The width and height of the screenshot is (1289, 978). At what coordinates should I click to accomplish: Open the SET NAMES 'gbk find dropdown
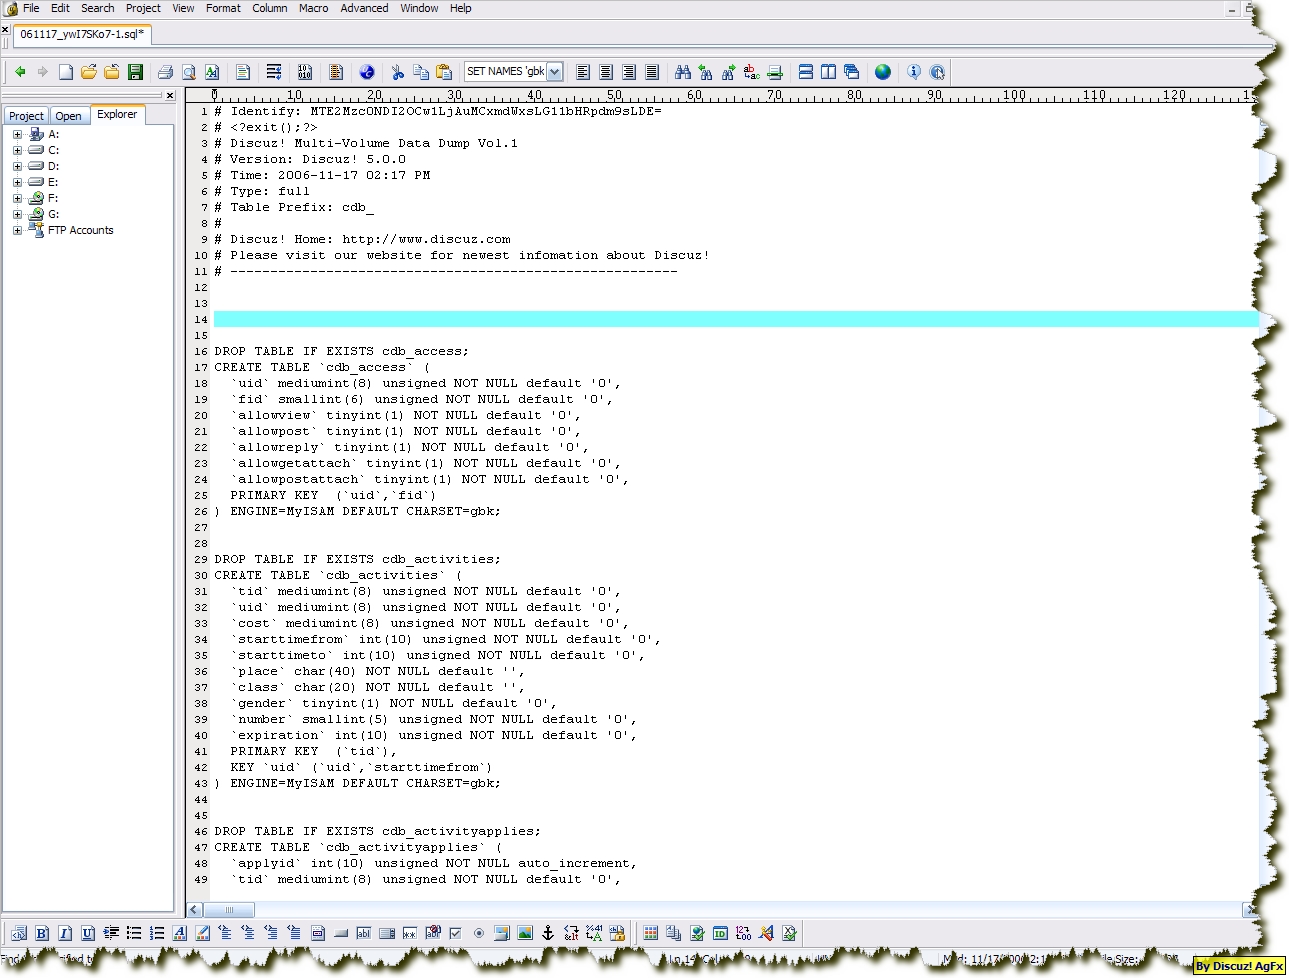tap(555, 72)
